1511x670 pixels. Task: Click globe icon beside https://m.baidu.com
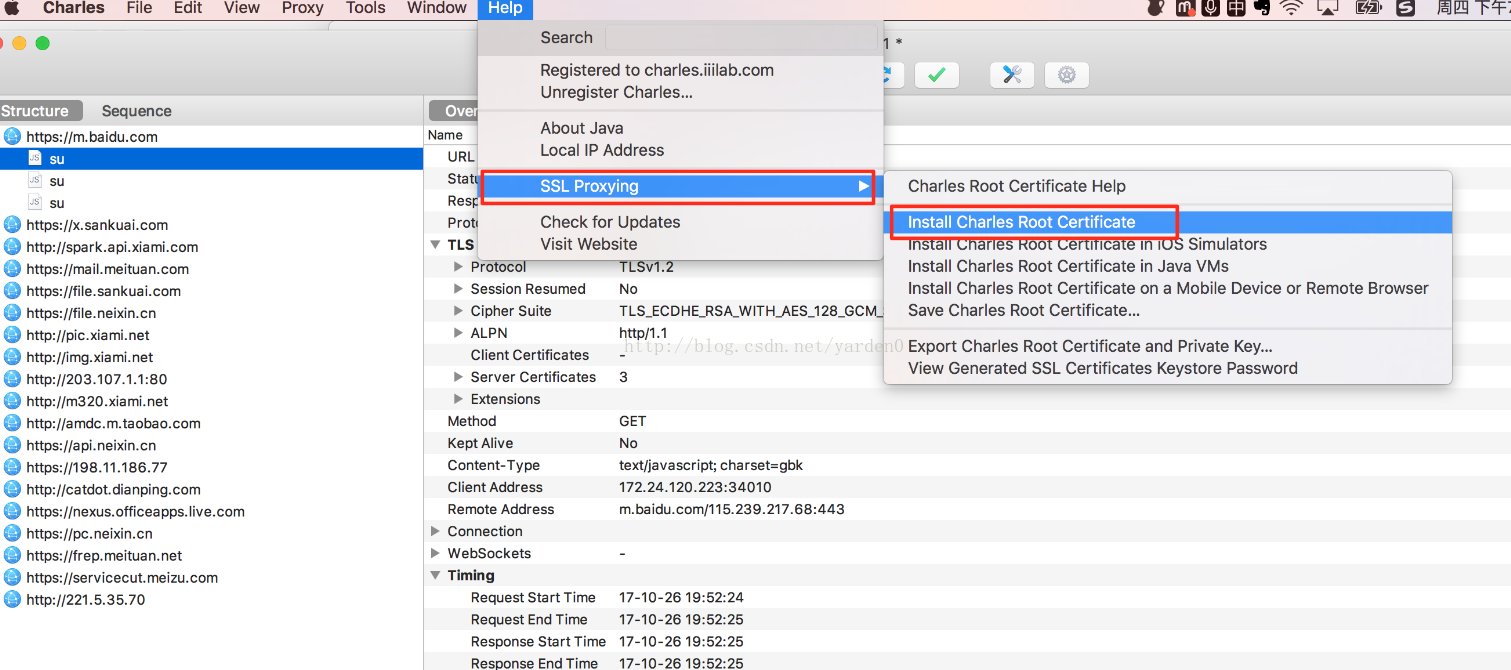point(12,136)
